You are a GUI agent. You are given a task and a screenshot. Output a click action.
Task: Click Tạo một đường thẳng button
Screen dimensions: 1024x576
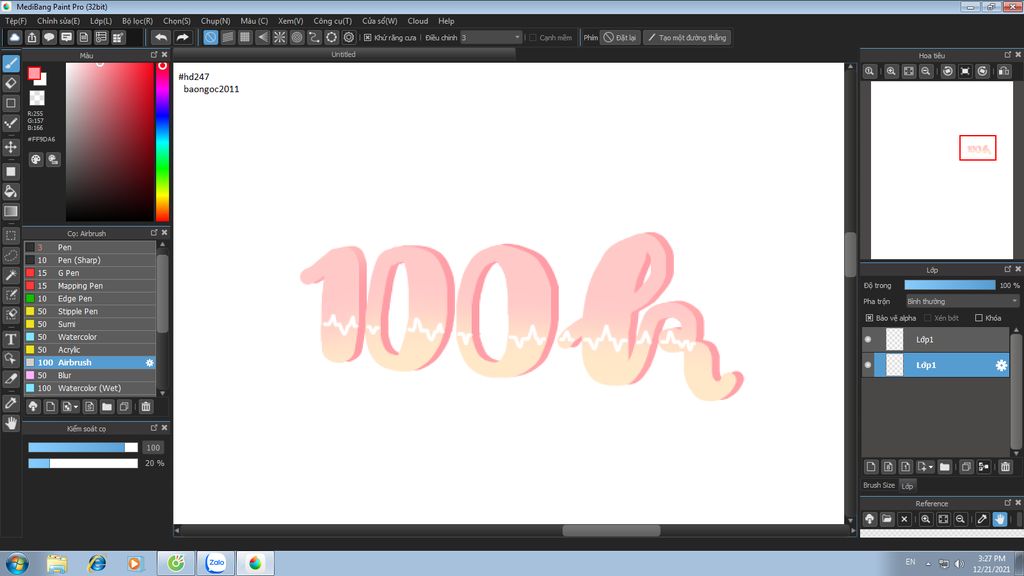[687, 38]
